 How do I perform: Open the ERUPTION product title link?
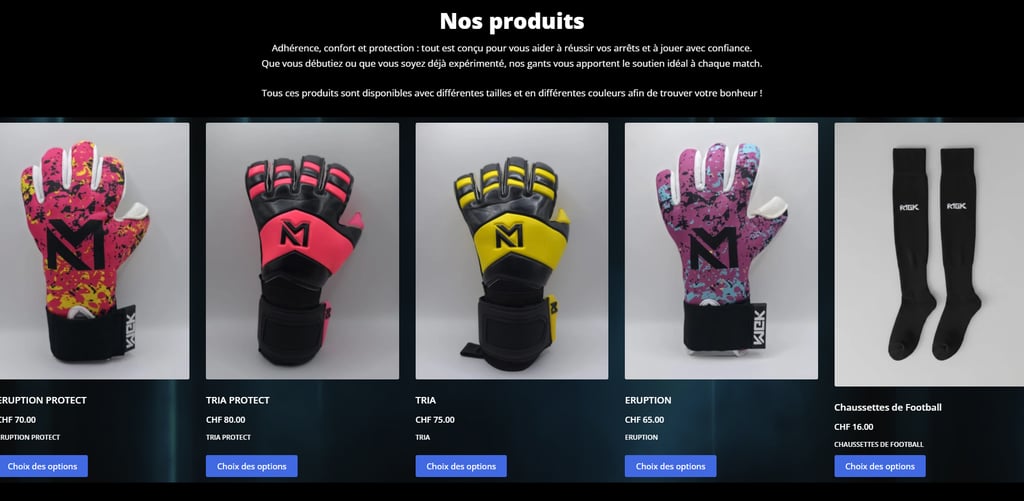tap(648, 400)
